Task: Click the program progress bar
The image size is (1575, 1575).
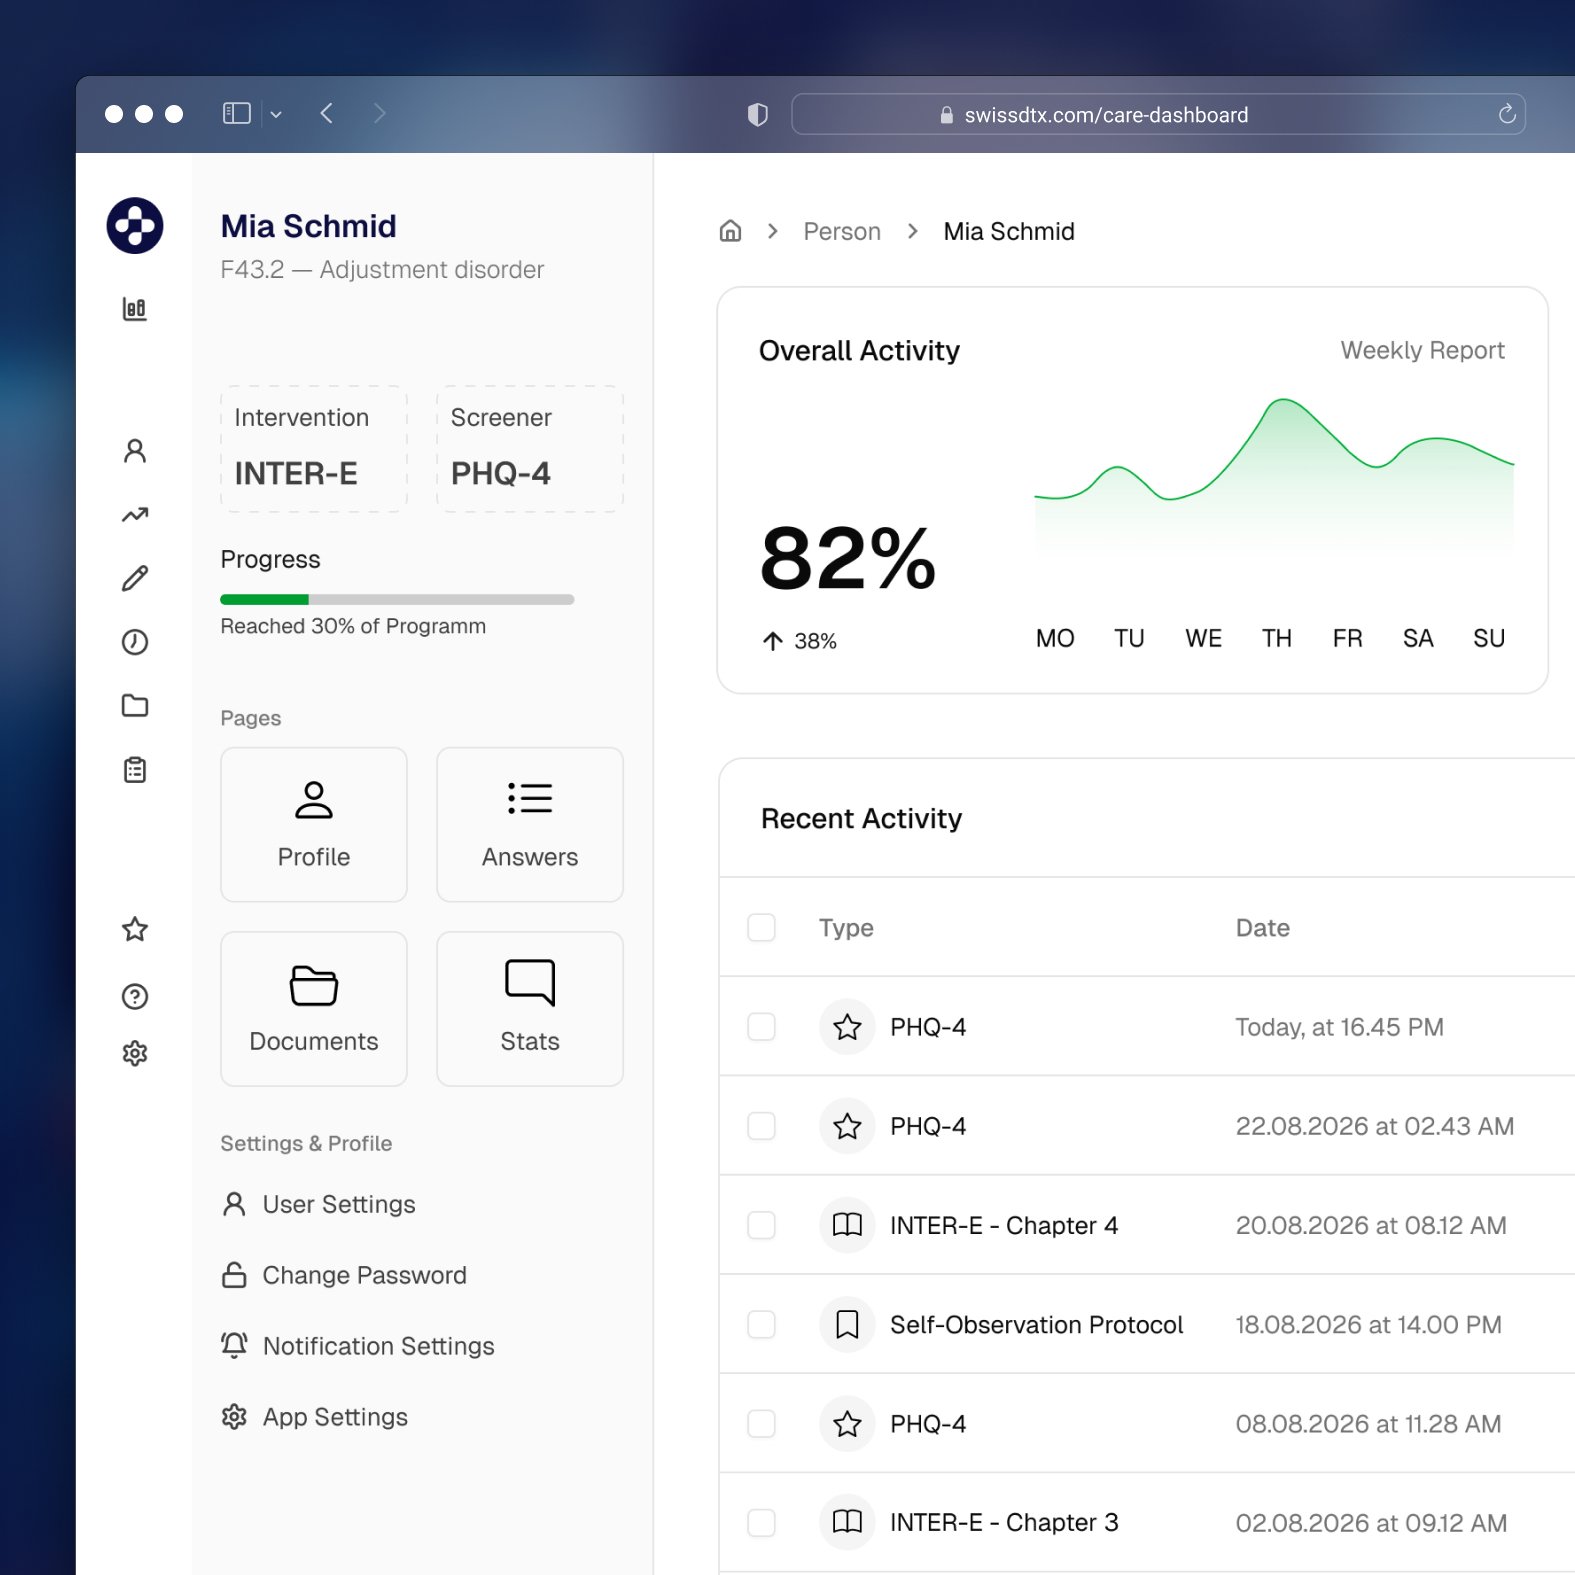Action: point(397,600)
